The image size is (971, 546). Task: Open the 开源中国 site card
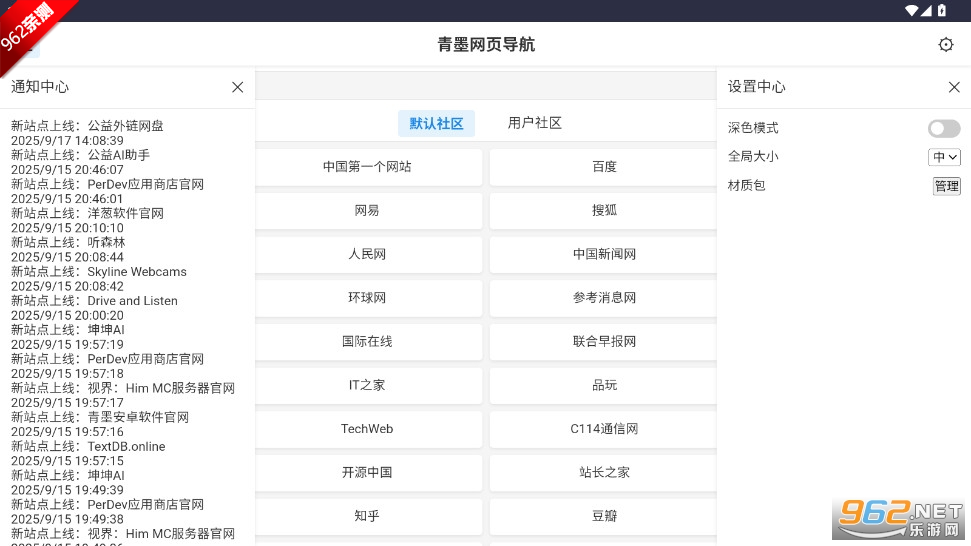click(x=368, y=472)
